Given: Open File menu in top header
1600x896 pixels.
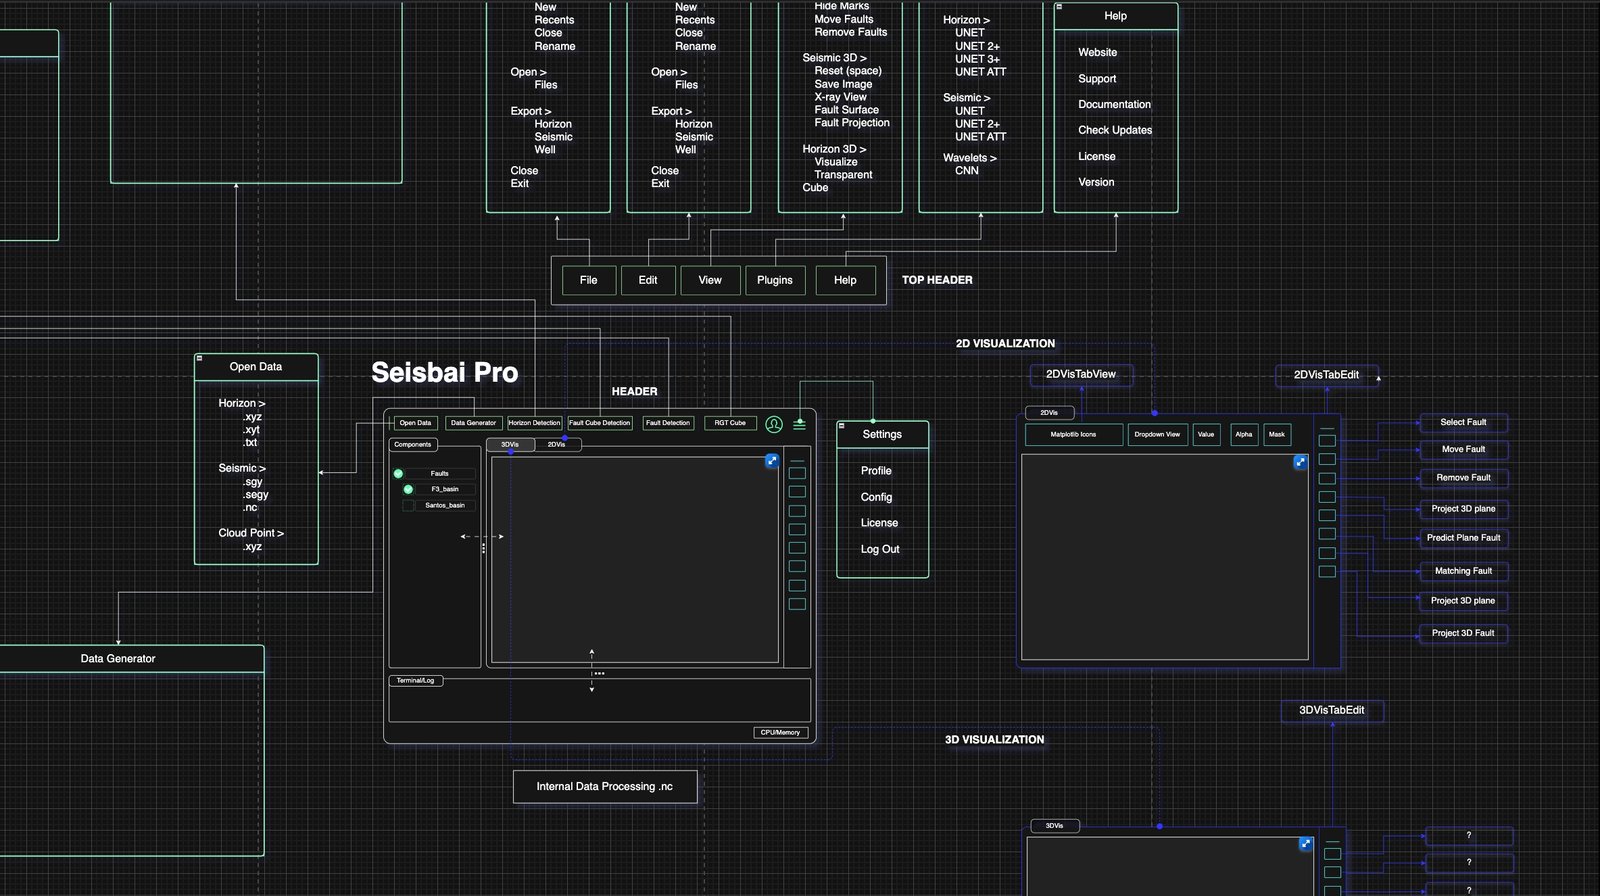Looking at the screenshot, I should pos(588,280).
